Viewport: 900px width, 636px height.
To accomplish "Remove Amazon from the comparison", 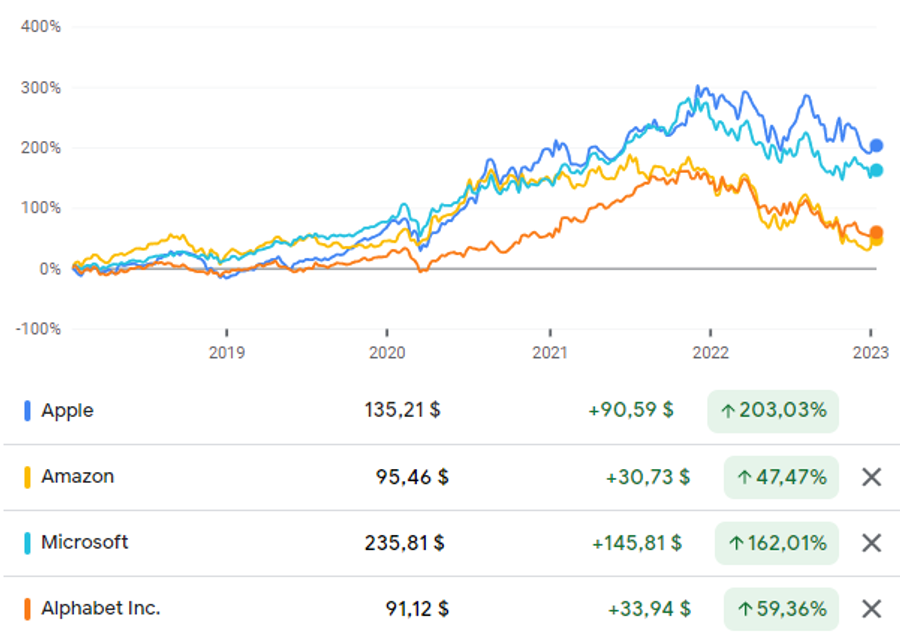I will [871, 476].
